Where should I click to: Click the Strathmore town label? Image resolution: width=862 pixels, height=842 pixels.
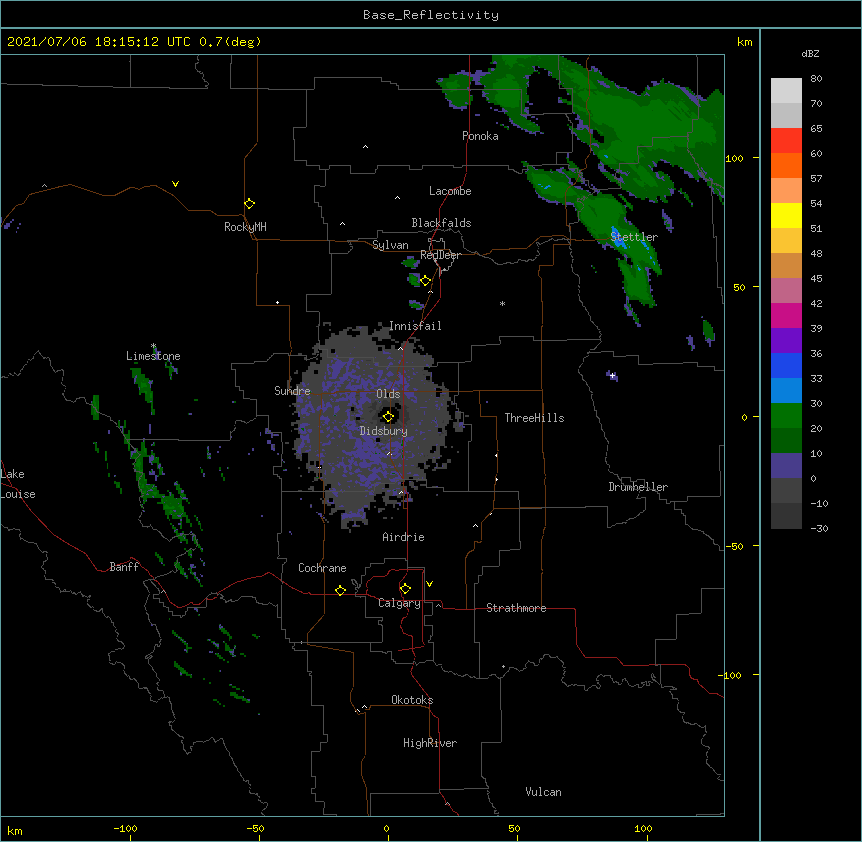pos(516,608)
